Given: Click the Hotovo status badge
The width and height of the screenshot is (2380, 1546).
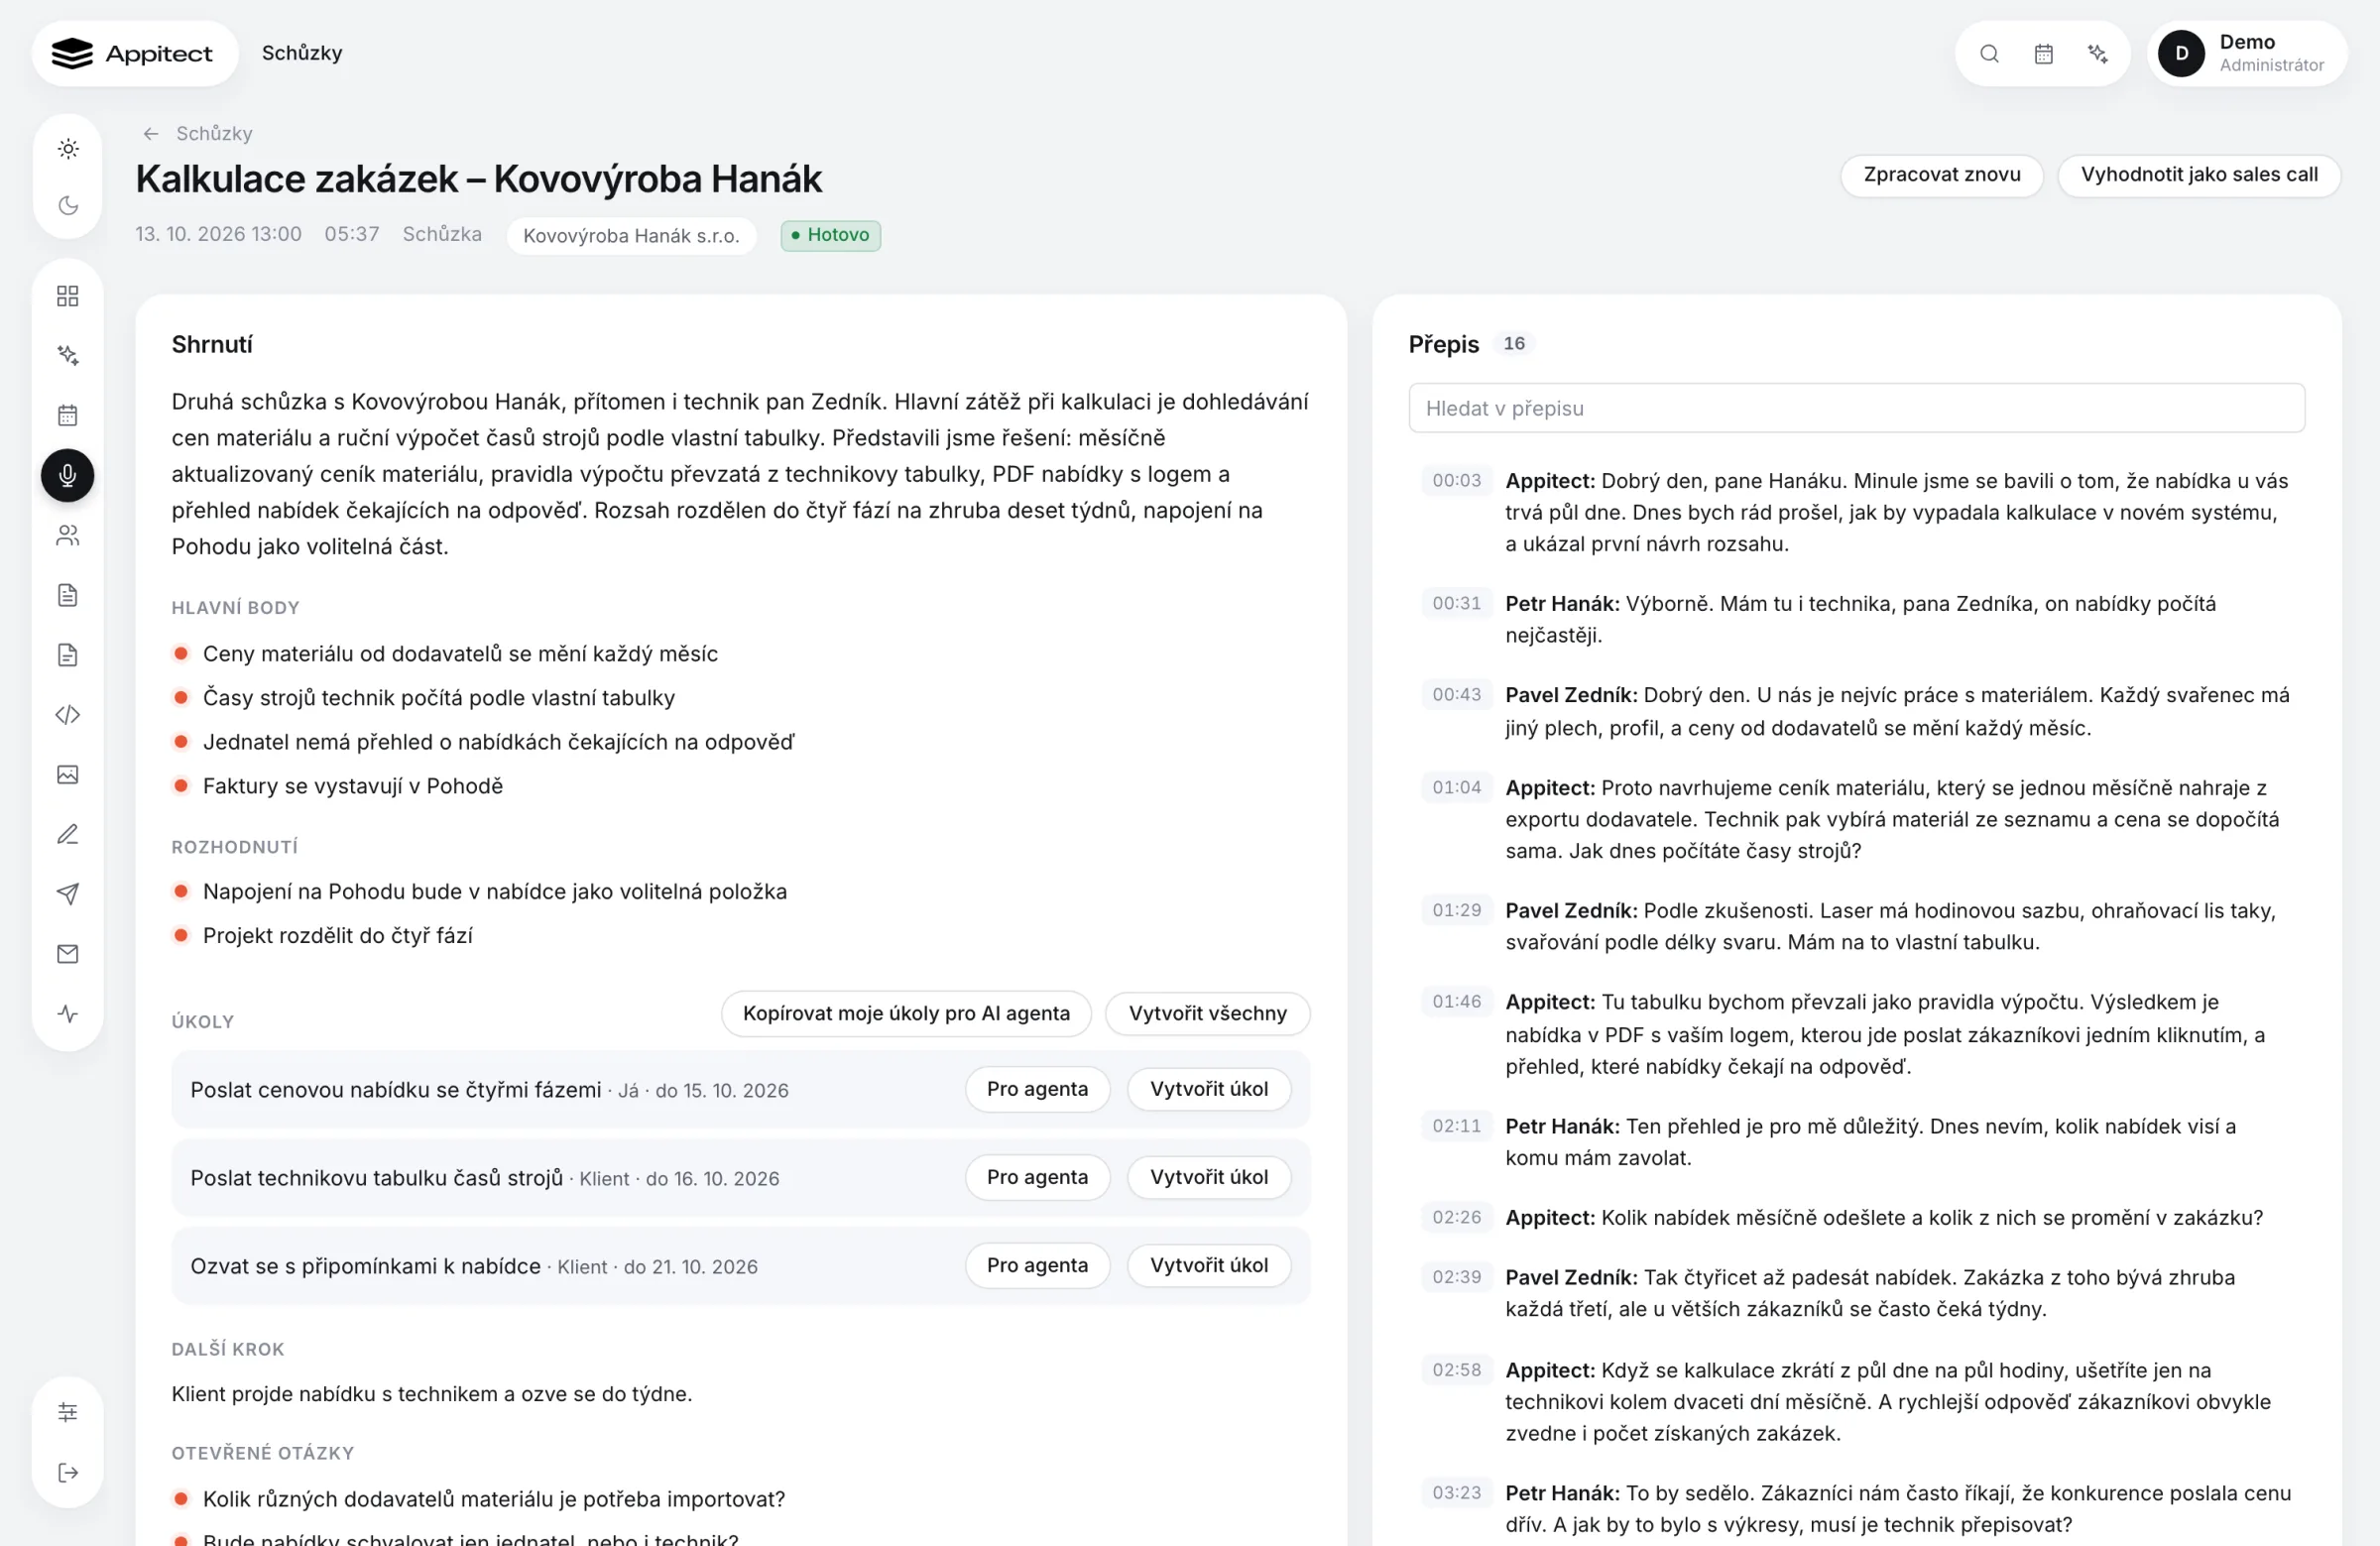Looking at the screenshot, I should click(x=831, y=236).
